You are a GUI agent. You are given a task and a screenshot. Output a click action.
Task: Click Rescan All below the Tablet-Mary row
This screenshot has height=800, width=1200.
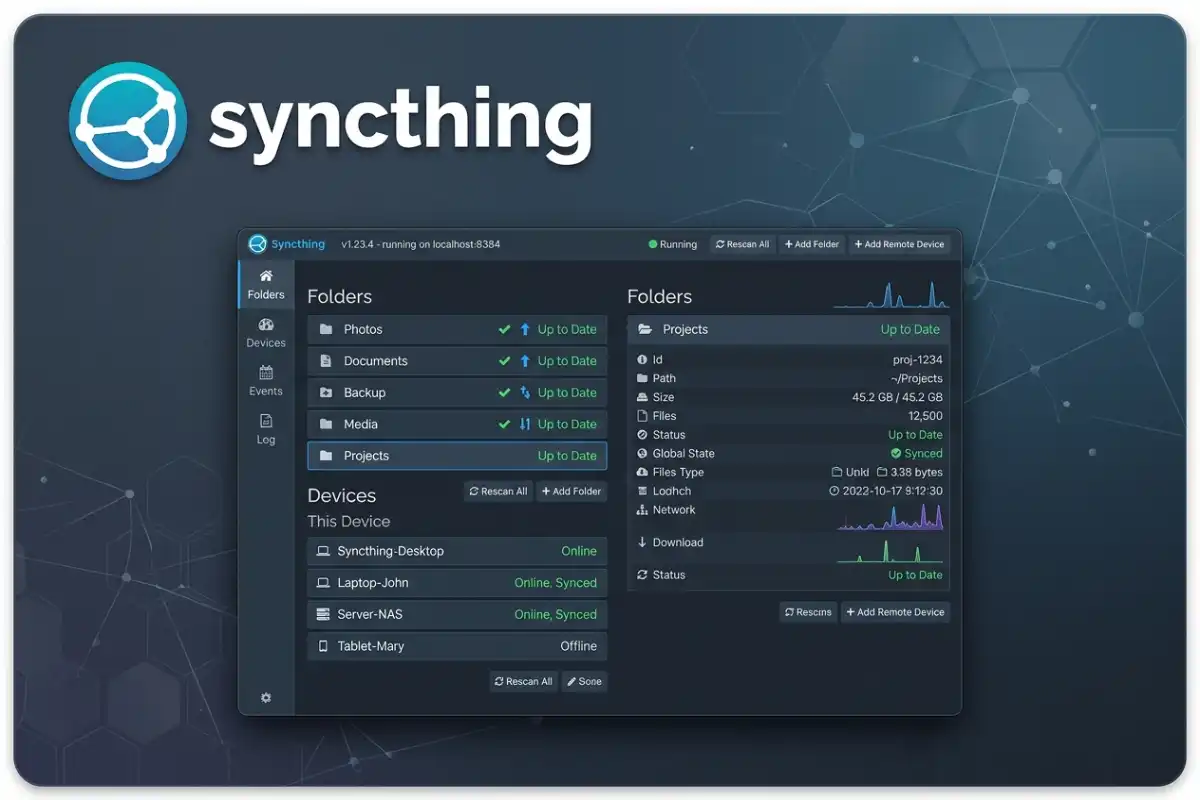pos(523,681)
